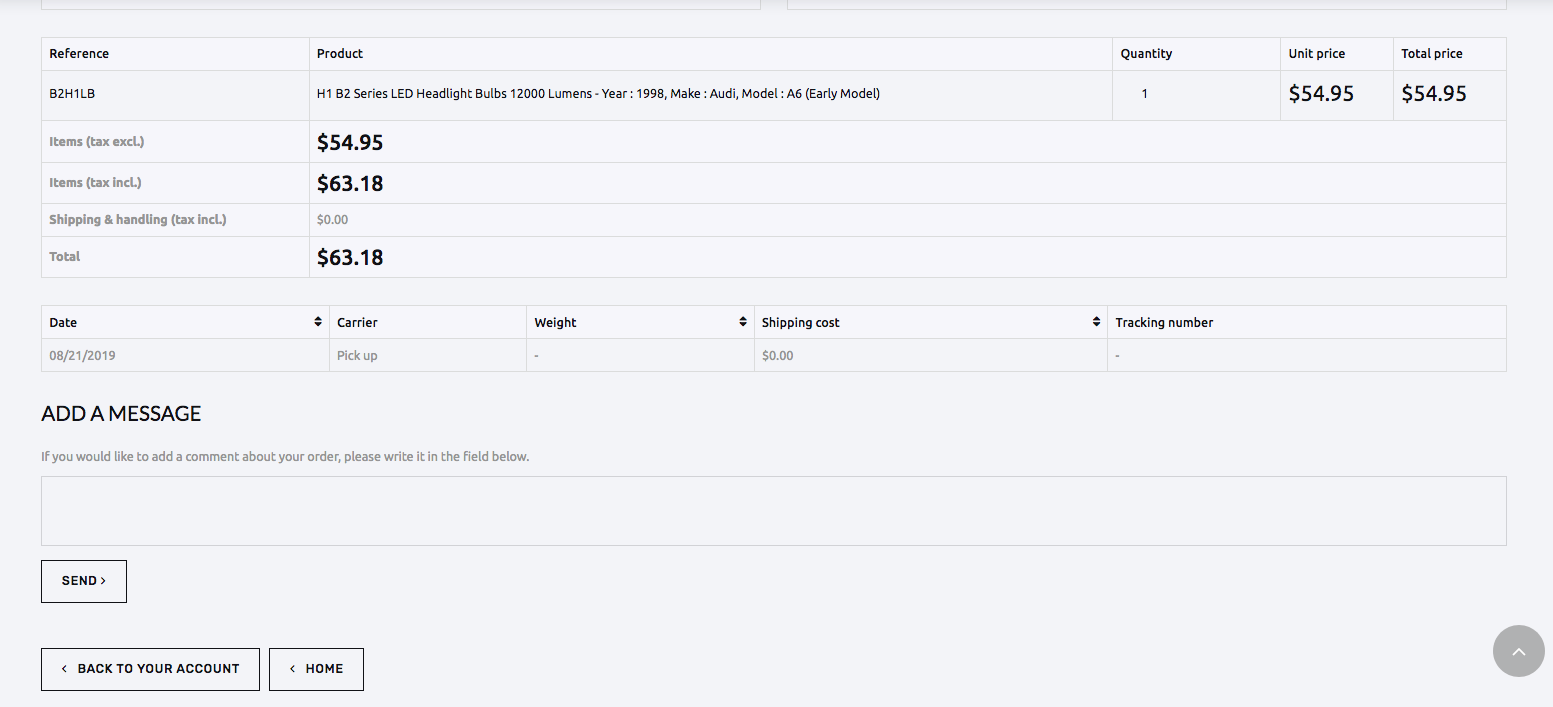Focus the order comment text area
Viewport: 1553px width, 707px height.
click(x=773, y=511)
